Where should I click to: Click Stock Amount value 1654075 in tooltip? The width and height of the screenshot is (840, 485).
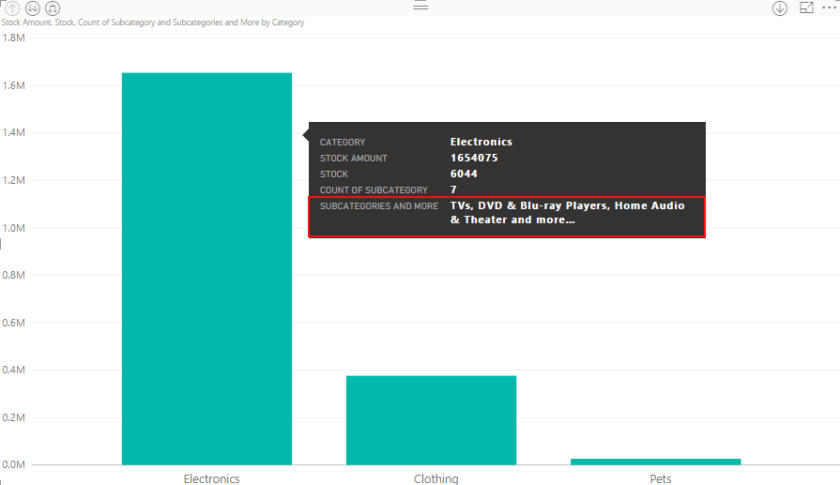coord(474,158)
